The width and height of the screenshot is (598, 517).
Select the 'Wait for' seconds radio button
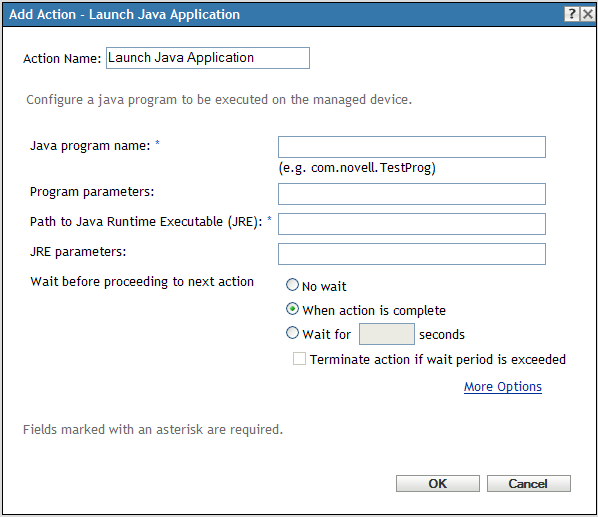[292, 333]
